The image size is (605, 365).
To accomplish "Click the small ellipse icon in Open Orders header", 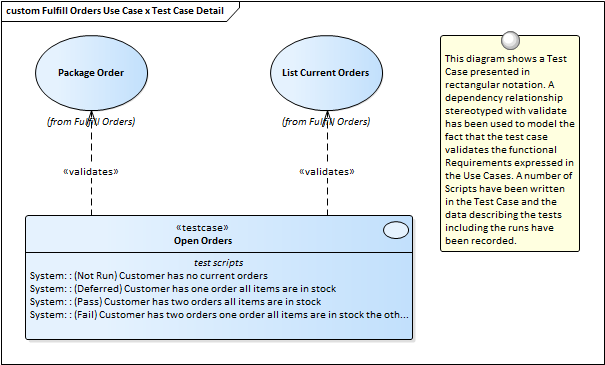I will click(396, 230).
